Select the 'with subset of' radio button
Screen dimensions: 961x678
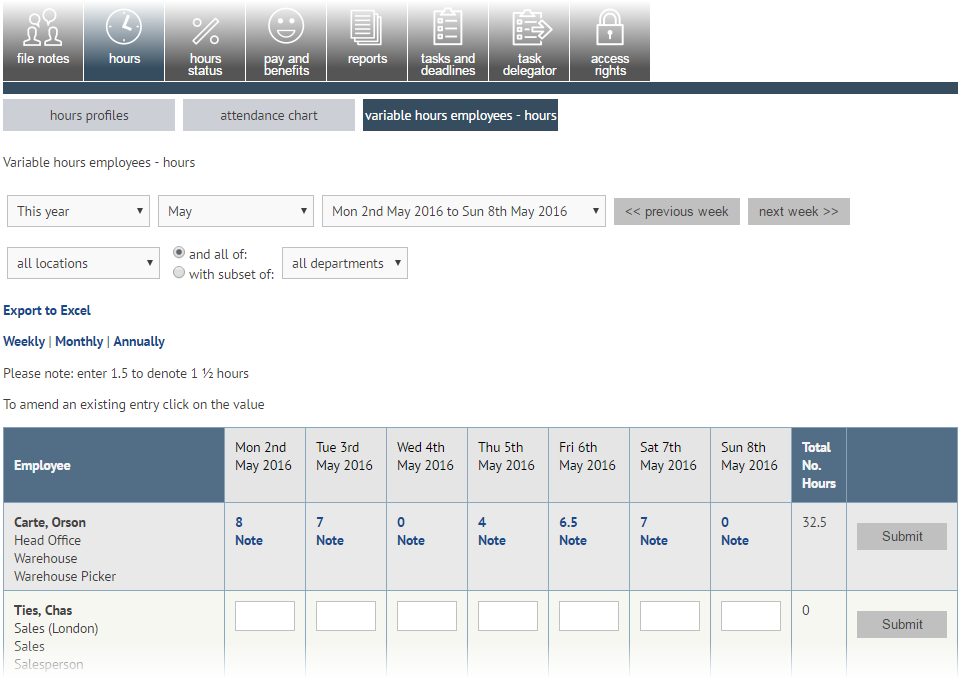click(x=179, y=272)
